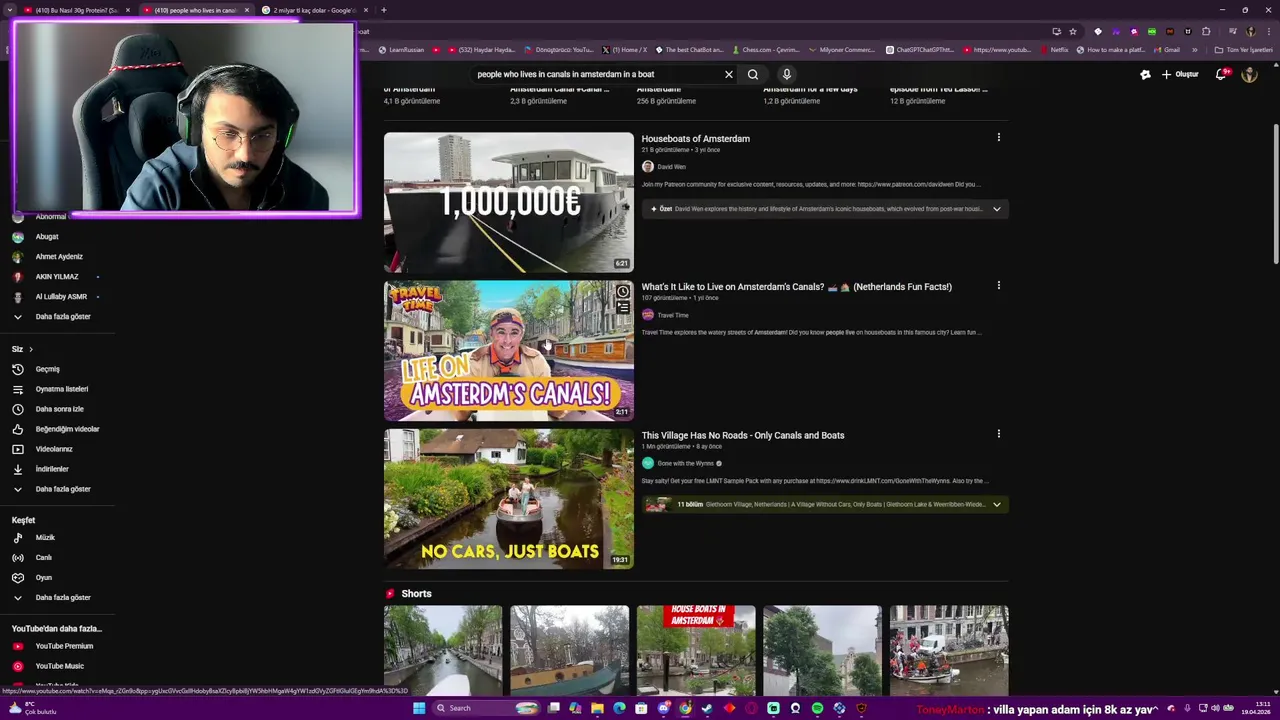
Task: Expand the 11 bölüm chapters list
Action: coord(996,504)
